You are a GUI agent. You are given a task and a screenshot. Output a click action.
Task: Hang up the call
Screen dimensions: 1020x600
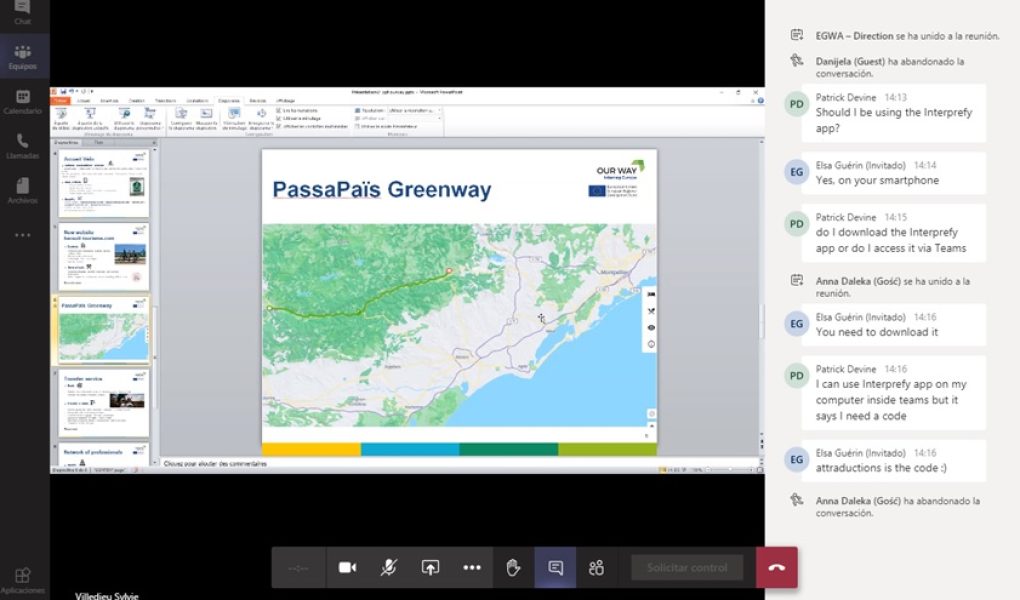click(777, 568)
